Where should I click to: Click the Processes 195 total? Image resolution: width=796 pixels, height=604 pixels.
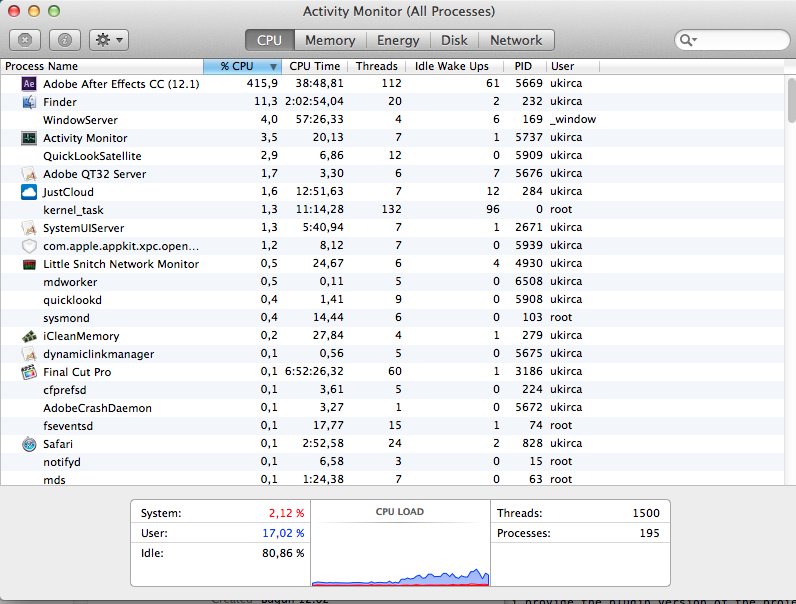(649, 533)
